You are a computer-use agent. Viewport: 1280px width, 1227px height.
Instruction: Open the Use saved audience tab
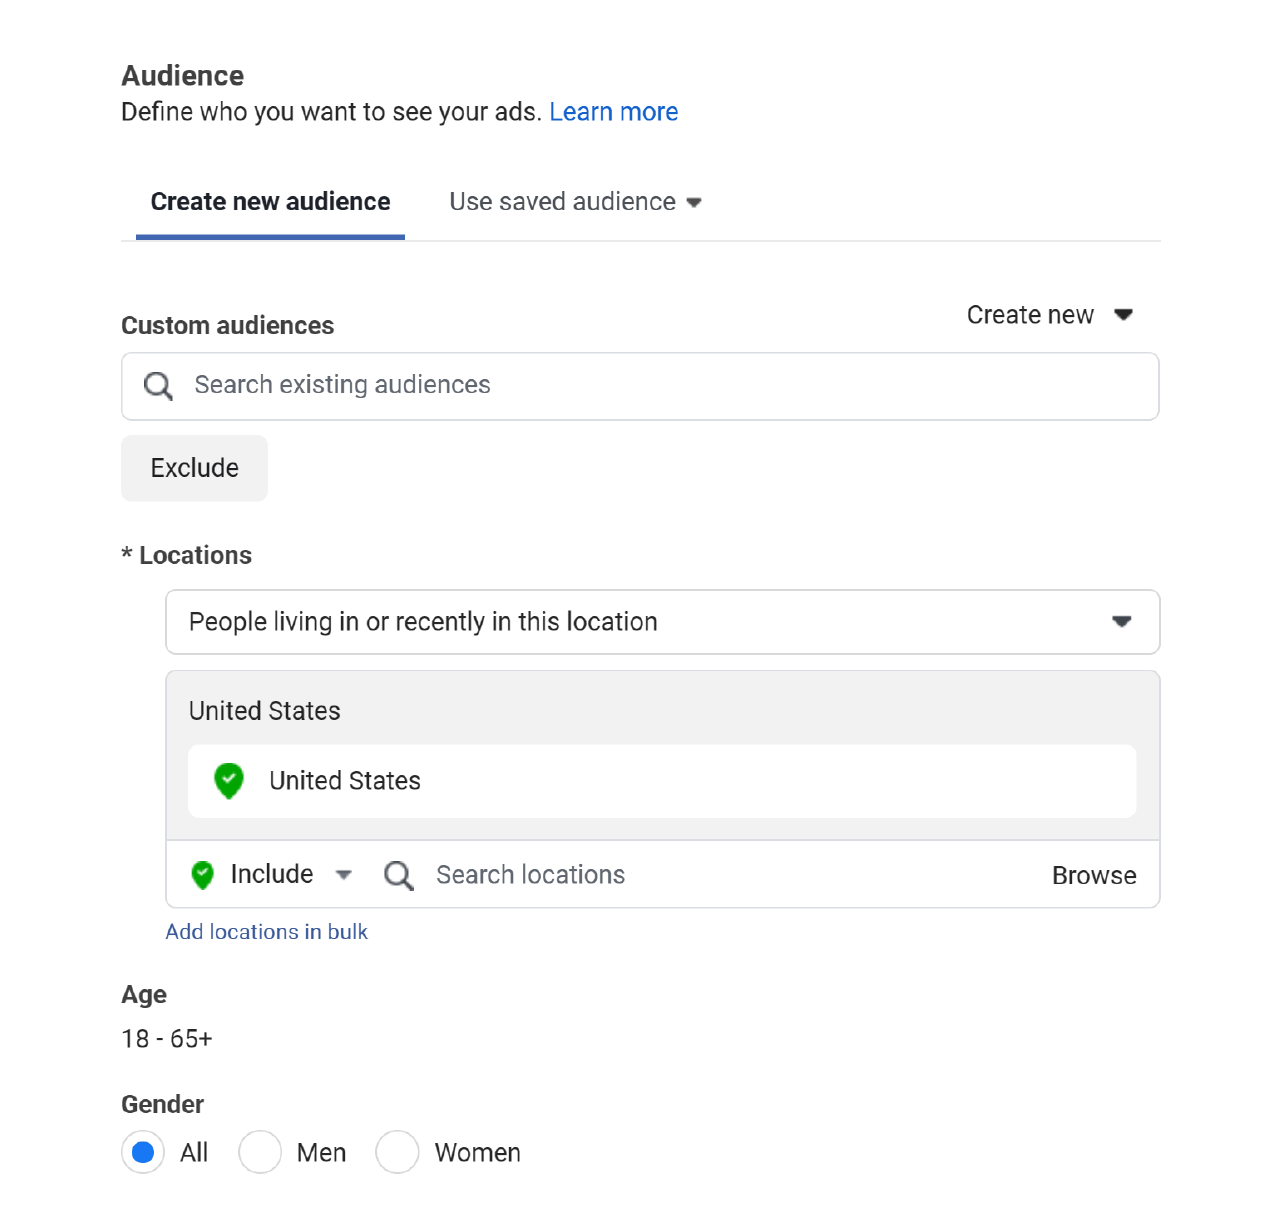tap(575, 202)
